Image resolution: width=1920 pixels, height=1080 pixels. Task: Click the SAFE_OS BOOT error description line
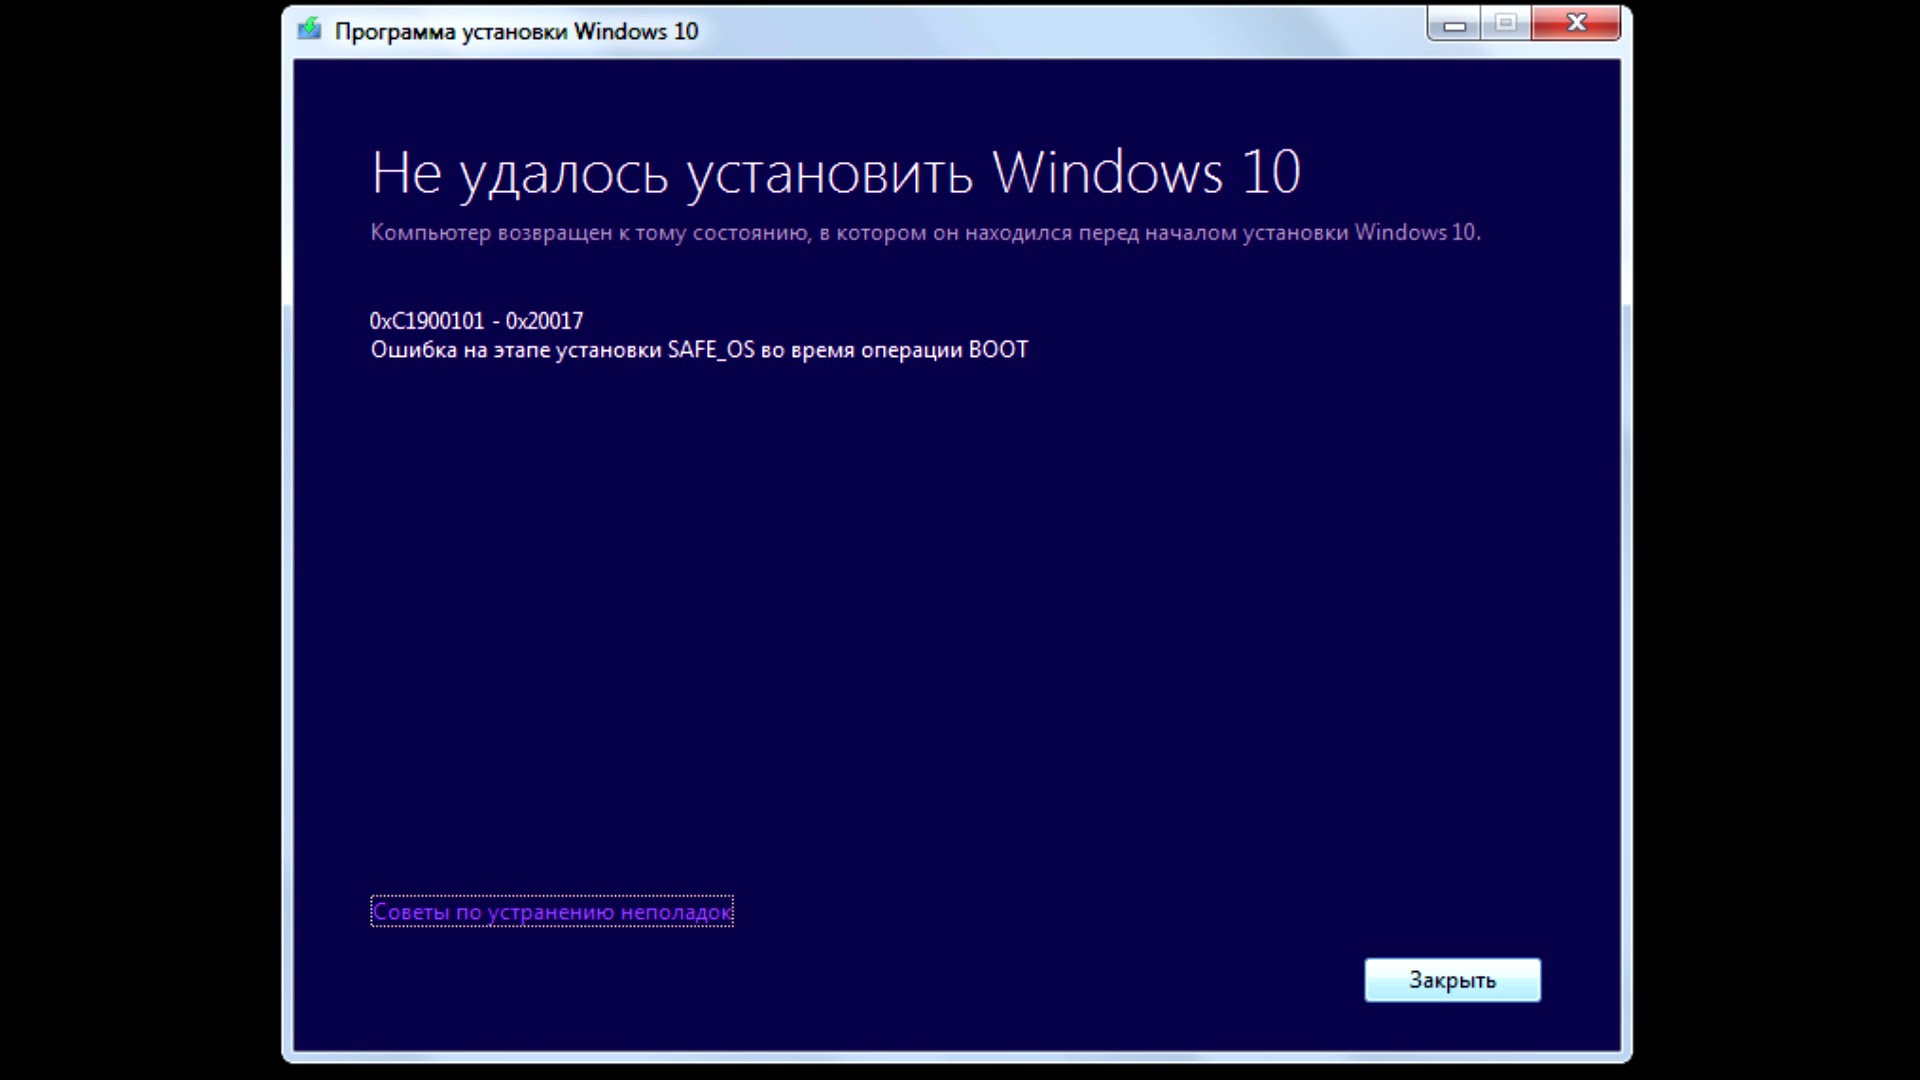click(x=699, y=350)
